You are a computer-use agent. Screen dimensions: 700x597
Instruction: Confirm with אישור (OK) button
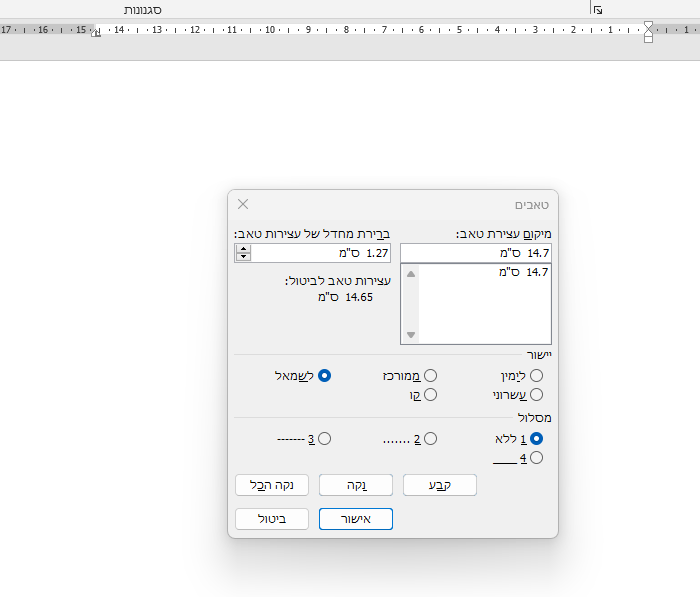coord(356,519)
